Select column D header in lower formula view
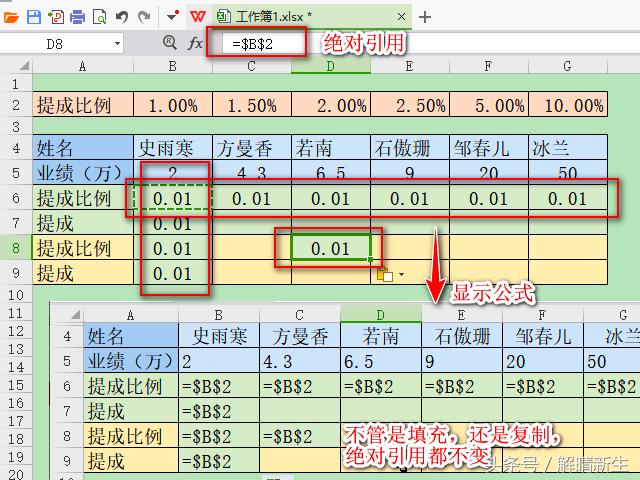This screenshot has height=480, width=640. tap(380, 315)
